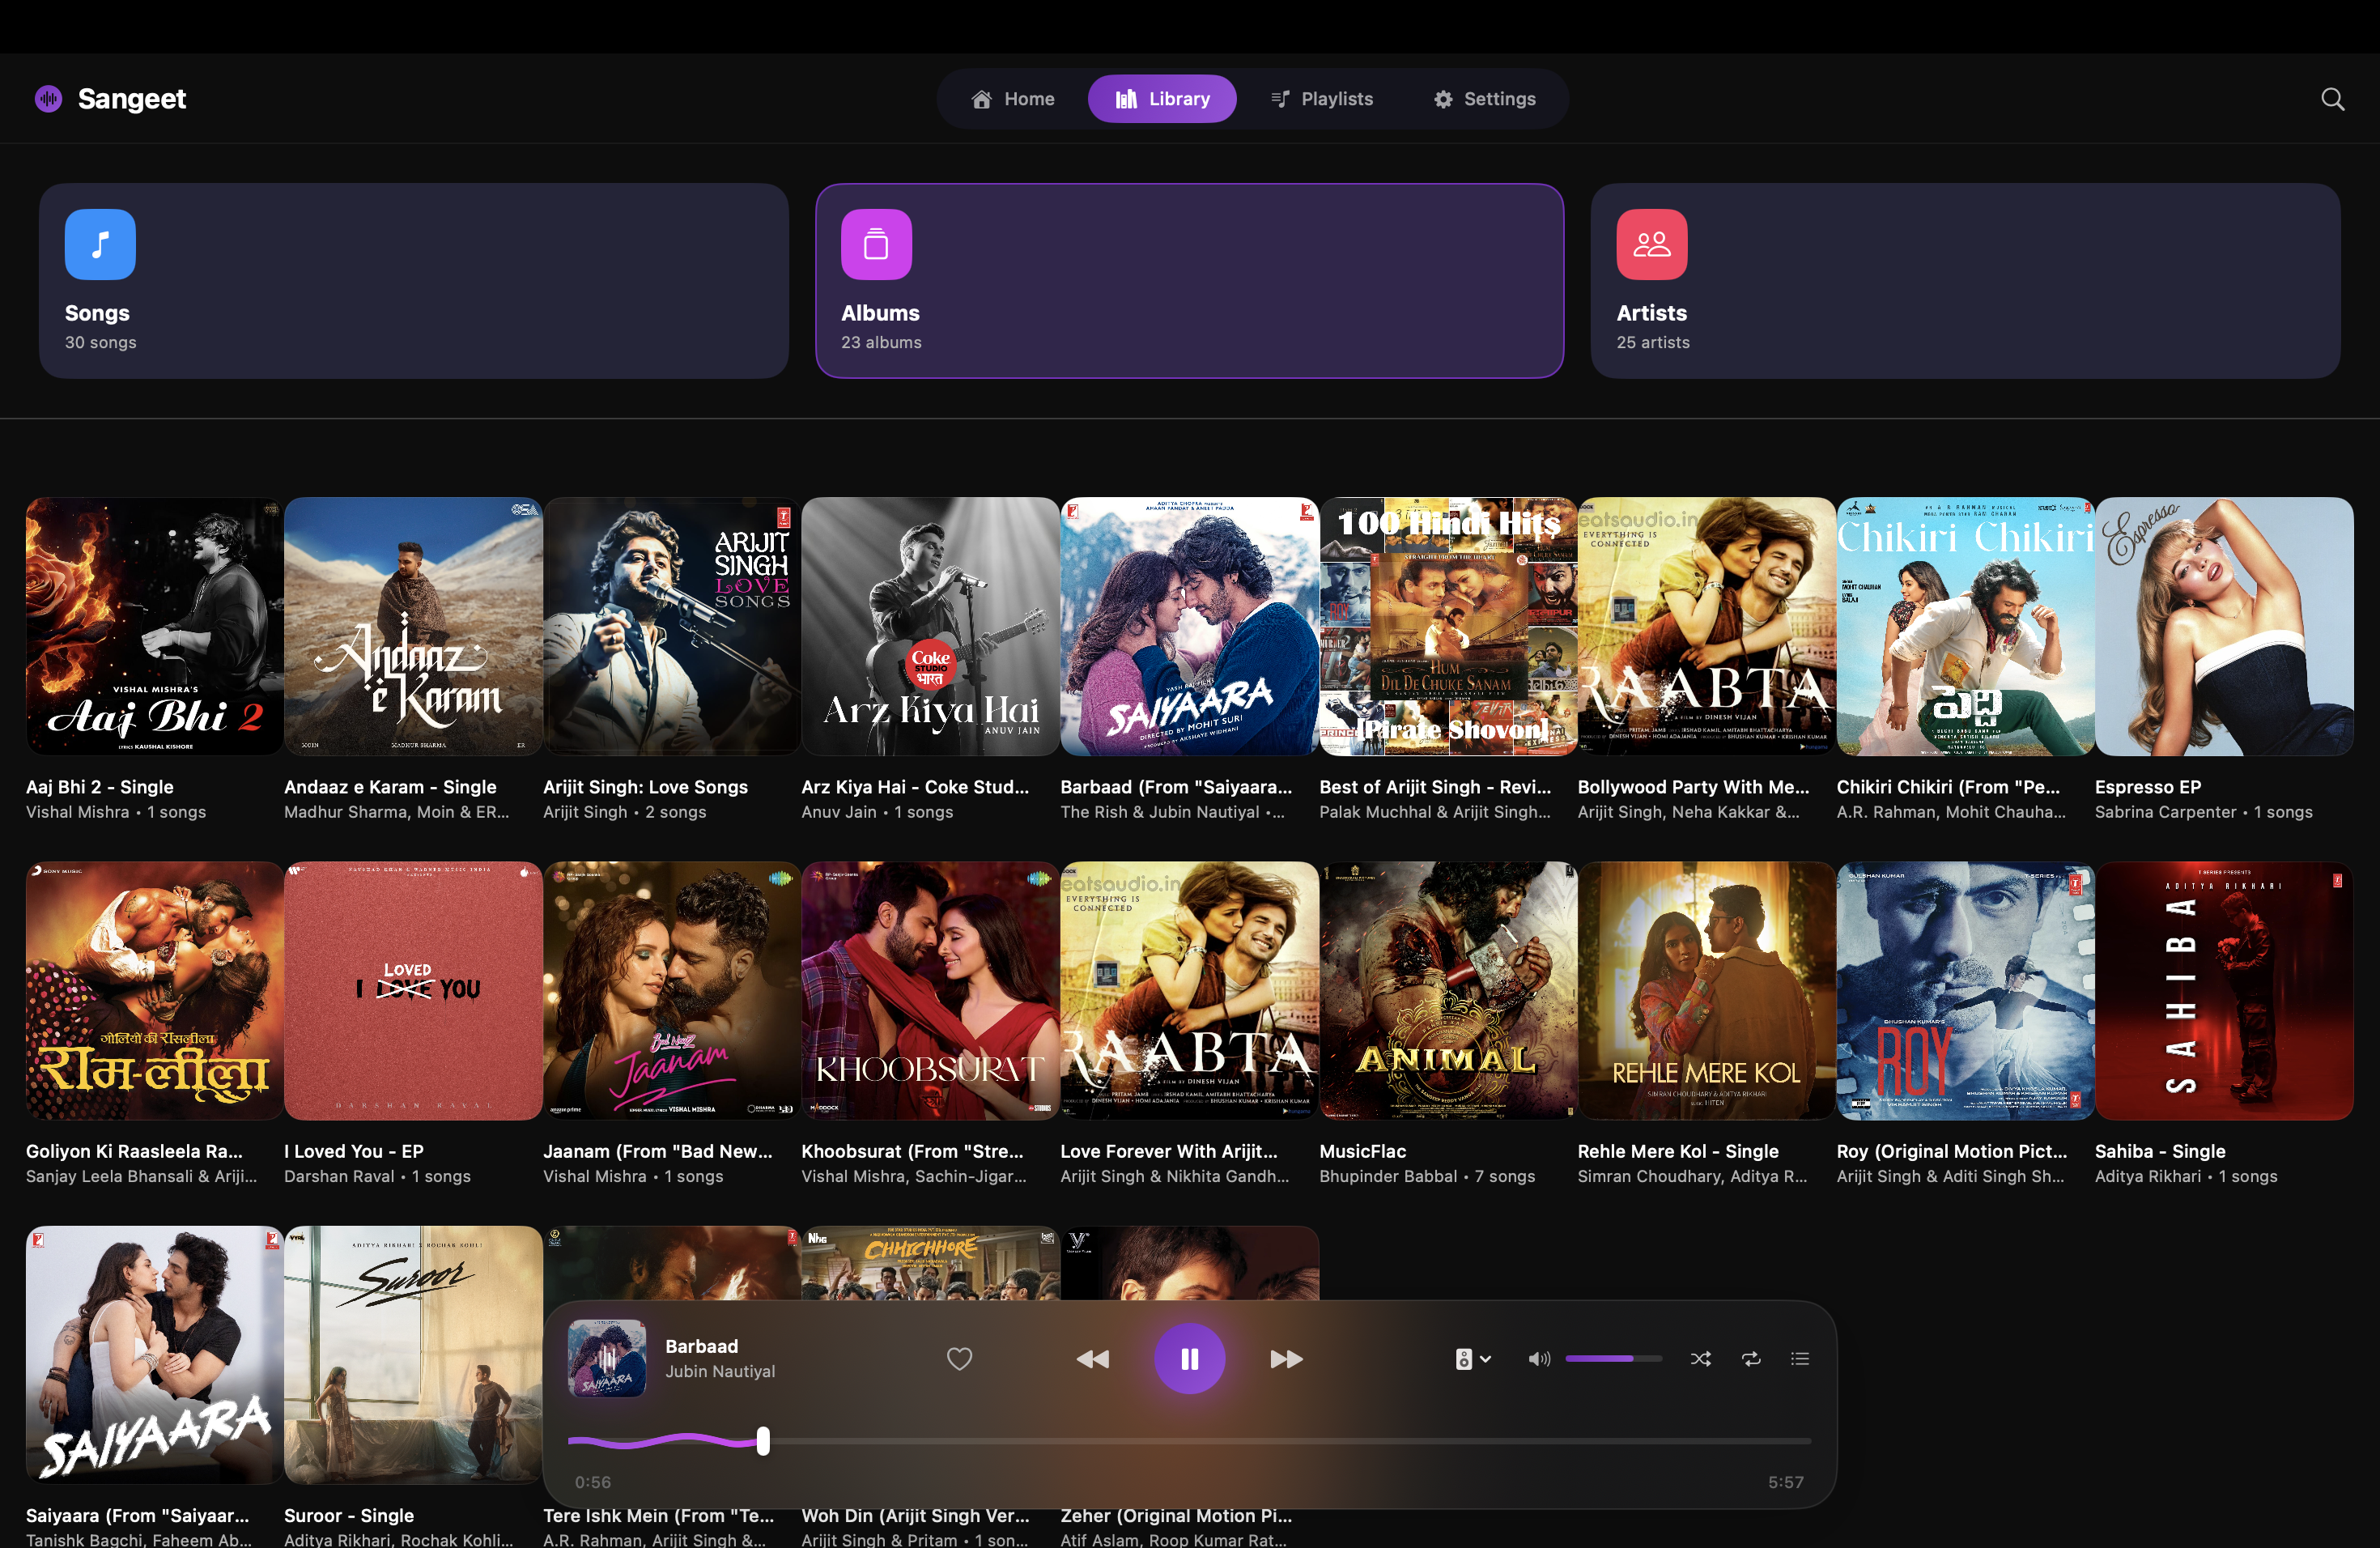2380x1548 pixels.
Task: Click Darshan Raval • 1 songs subtitle
Action: click(x=377, y=1176)
